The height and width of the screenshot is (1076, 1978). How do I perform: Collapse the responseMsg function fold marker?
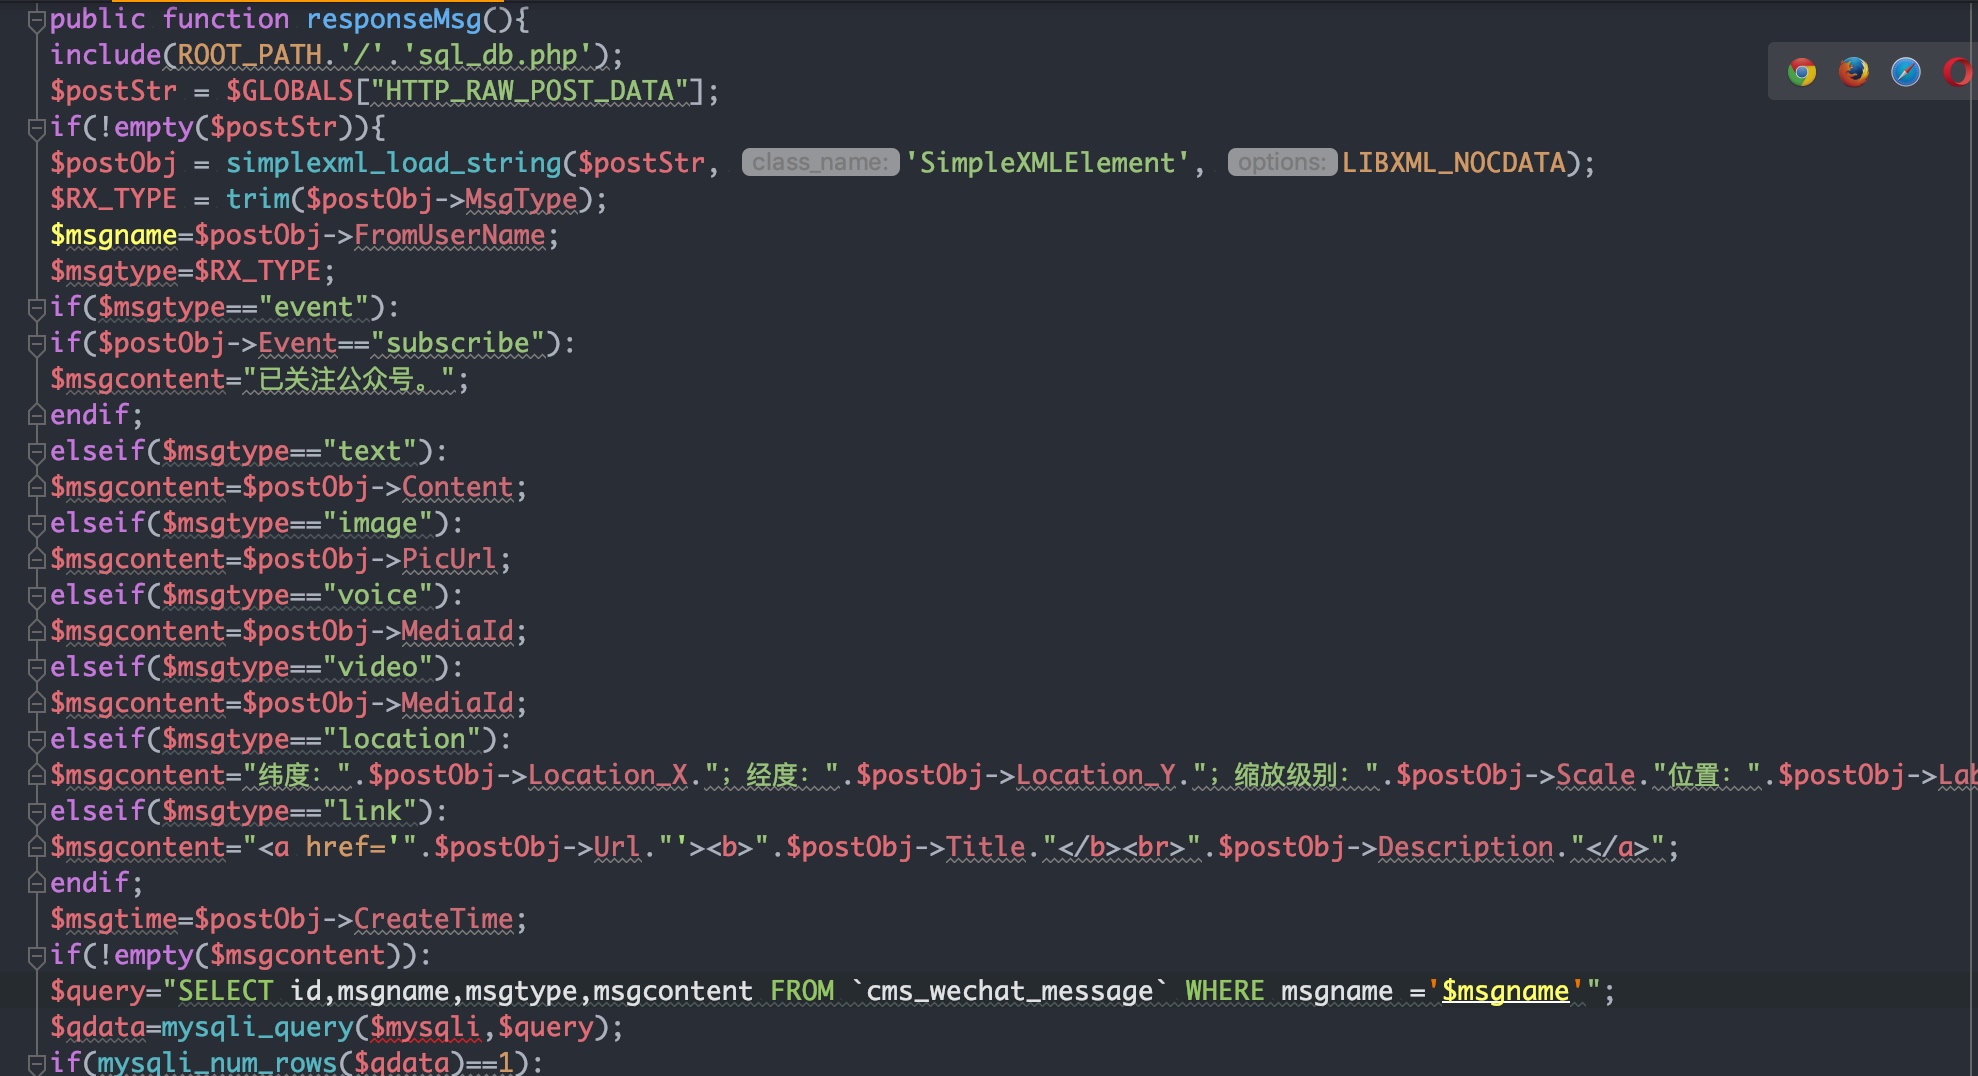(37, 19)
